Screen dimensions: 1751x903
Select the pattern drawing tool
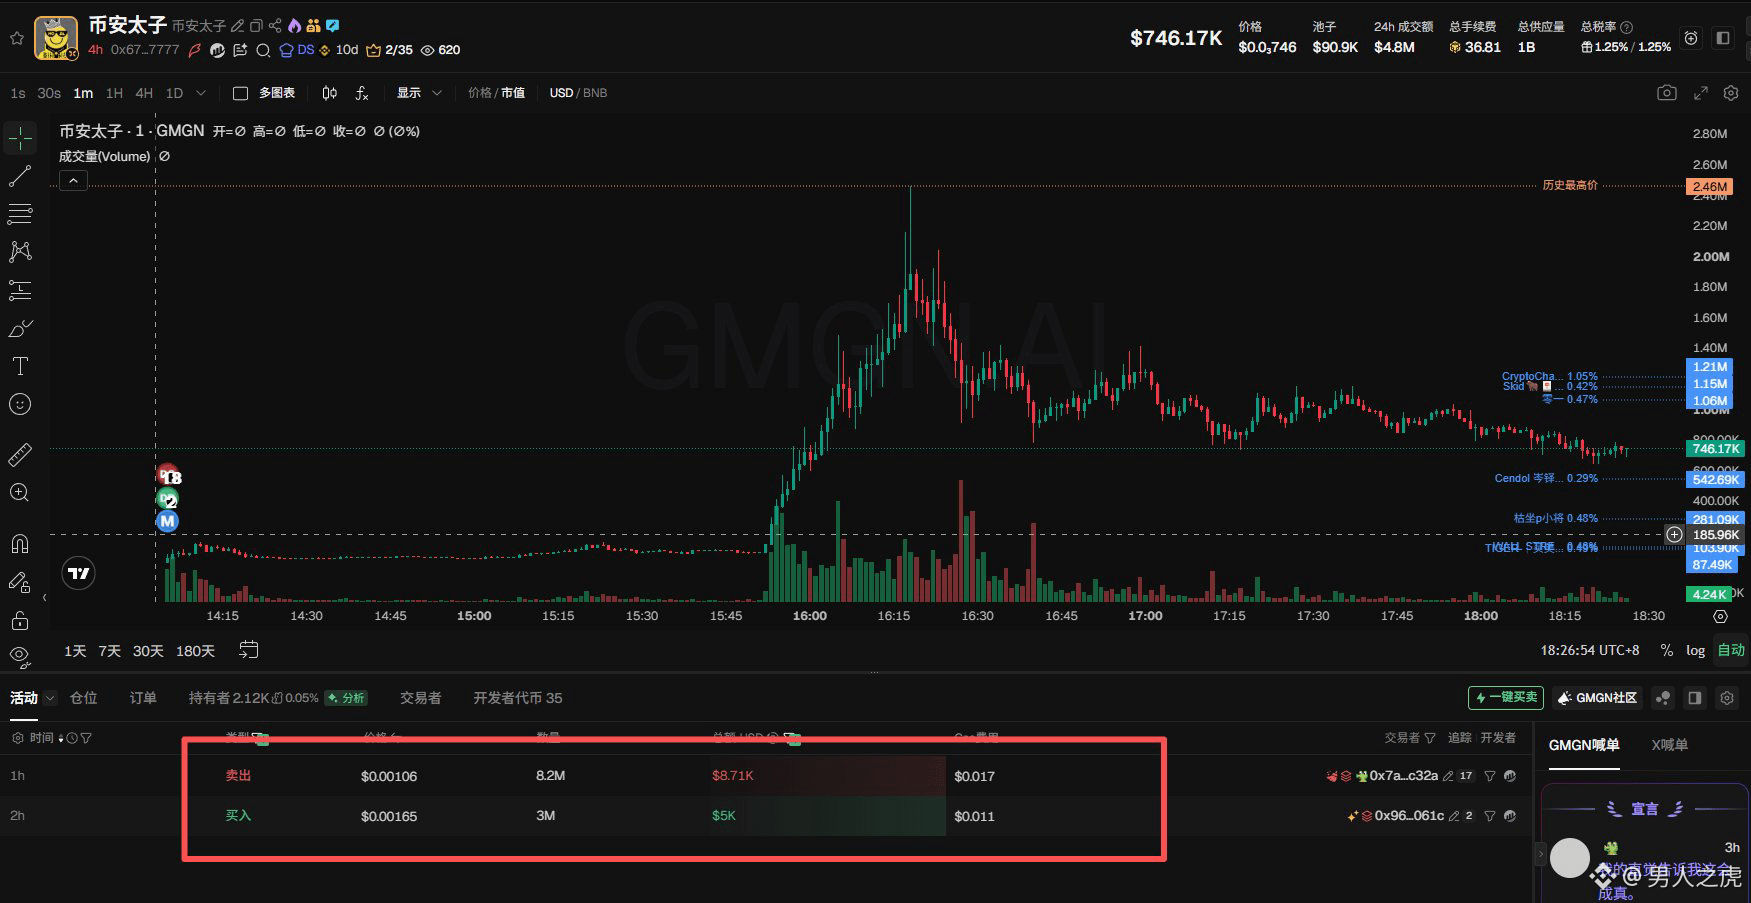click(x=20, y=252)
